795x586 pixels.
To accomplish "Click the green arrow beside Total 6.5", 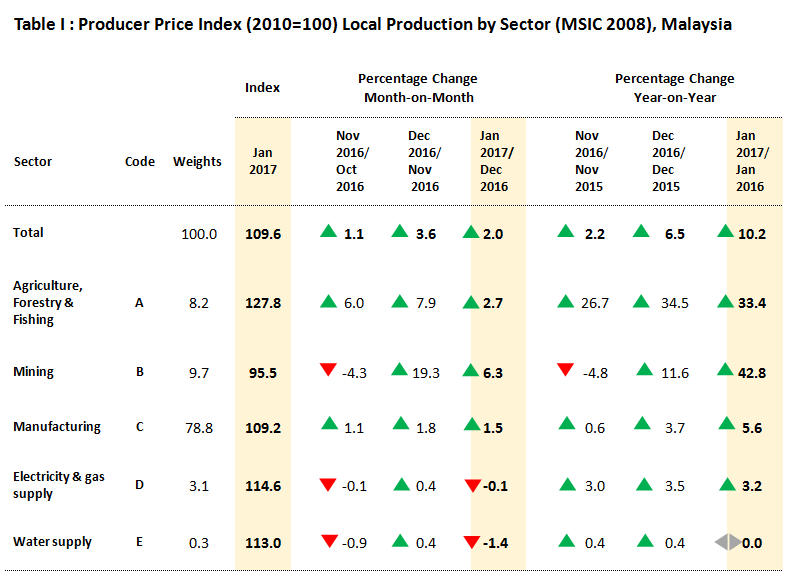I will click(643, 232).
